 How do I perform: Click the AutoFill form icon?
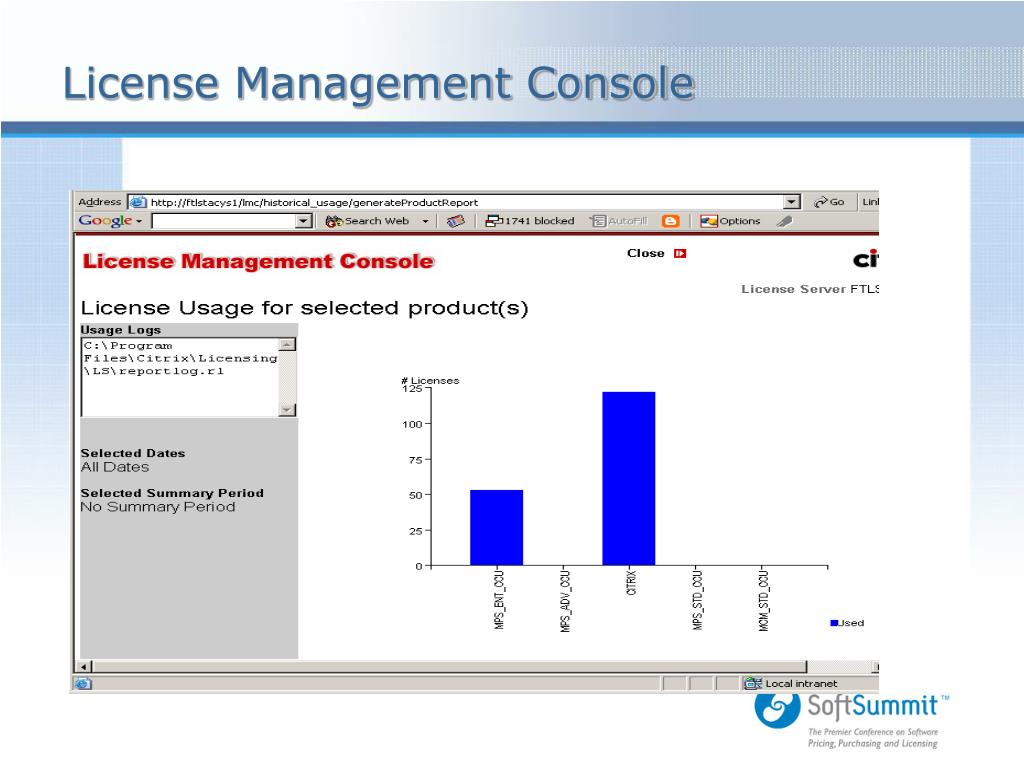598,221
